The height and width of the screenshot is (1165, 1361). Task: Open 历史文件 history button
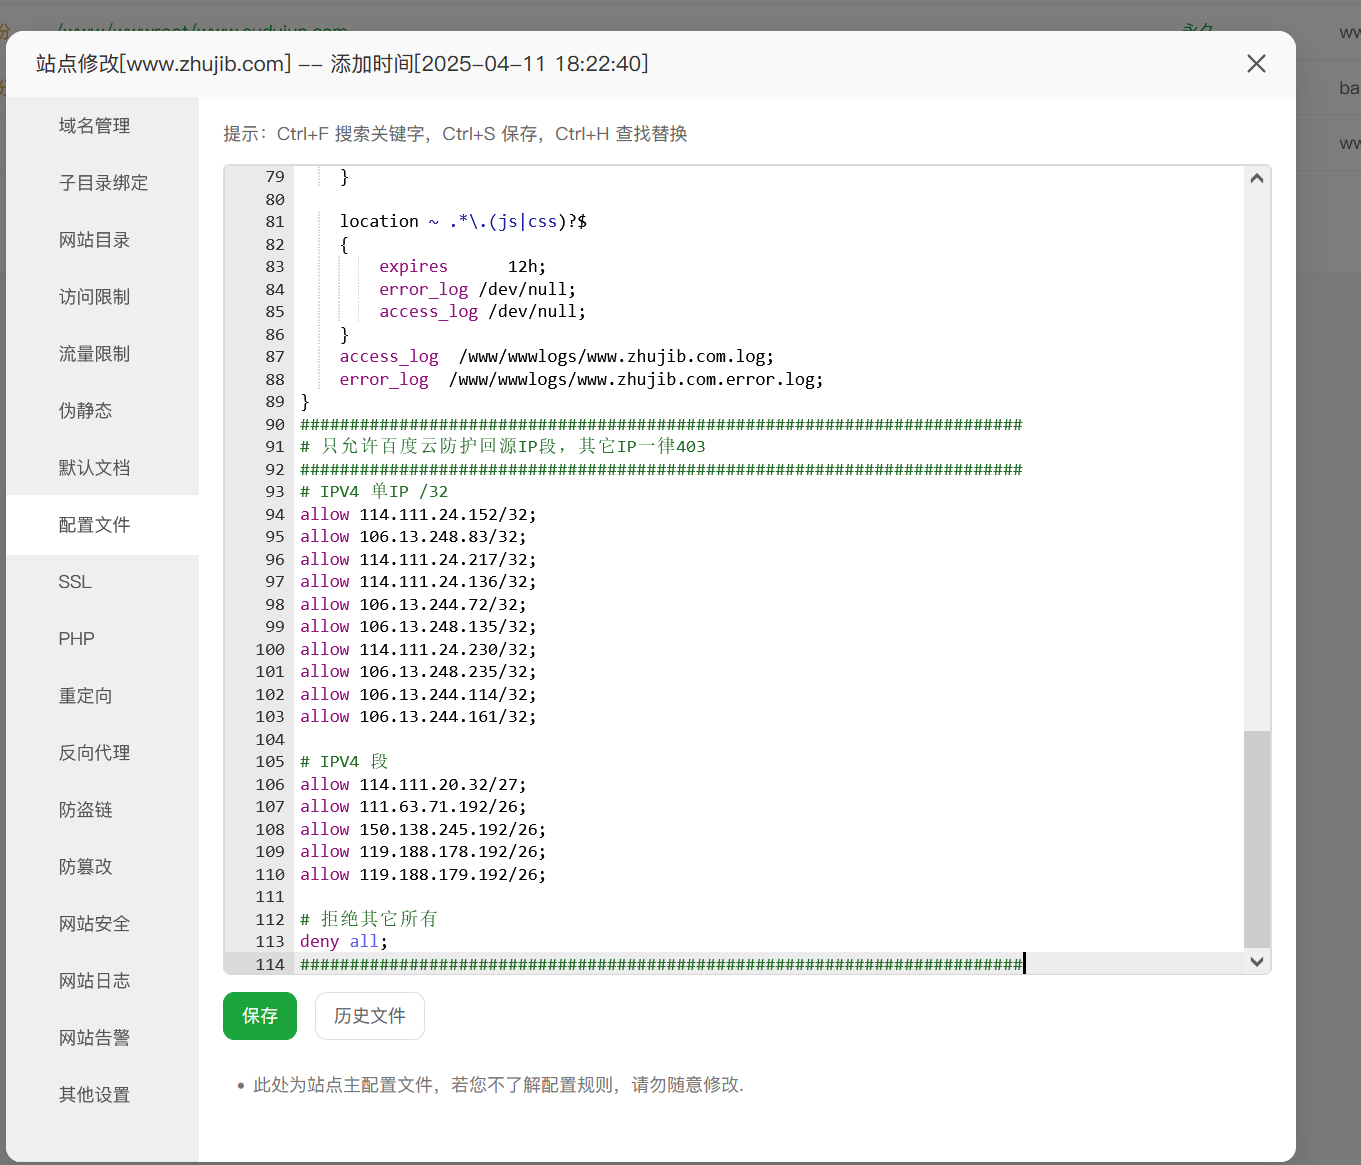pyautogui.click(x=370, y=1016)
